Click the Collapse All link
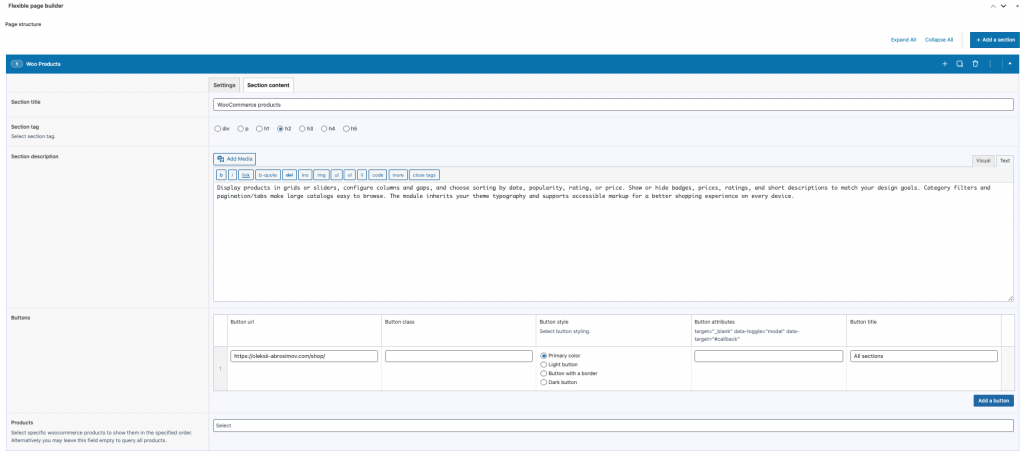 pyautogui.click(x=939, y=40)
